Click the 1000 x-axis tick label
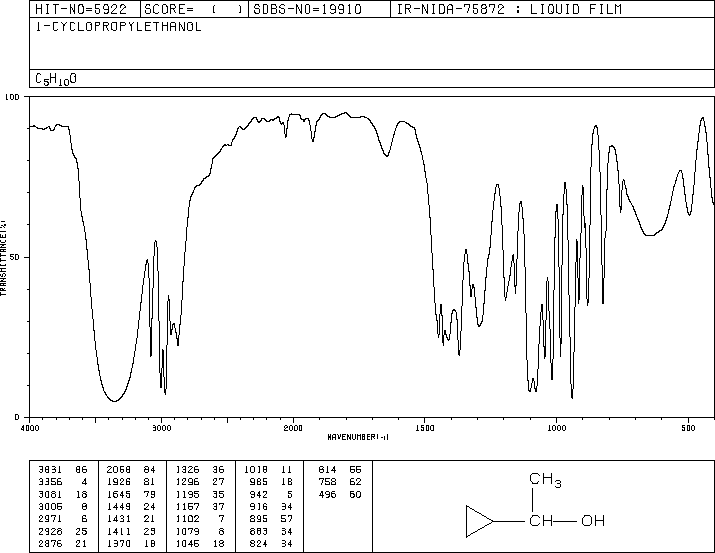This screenshot has height=553, width=715. coord(556,428)
